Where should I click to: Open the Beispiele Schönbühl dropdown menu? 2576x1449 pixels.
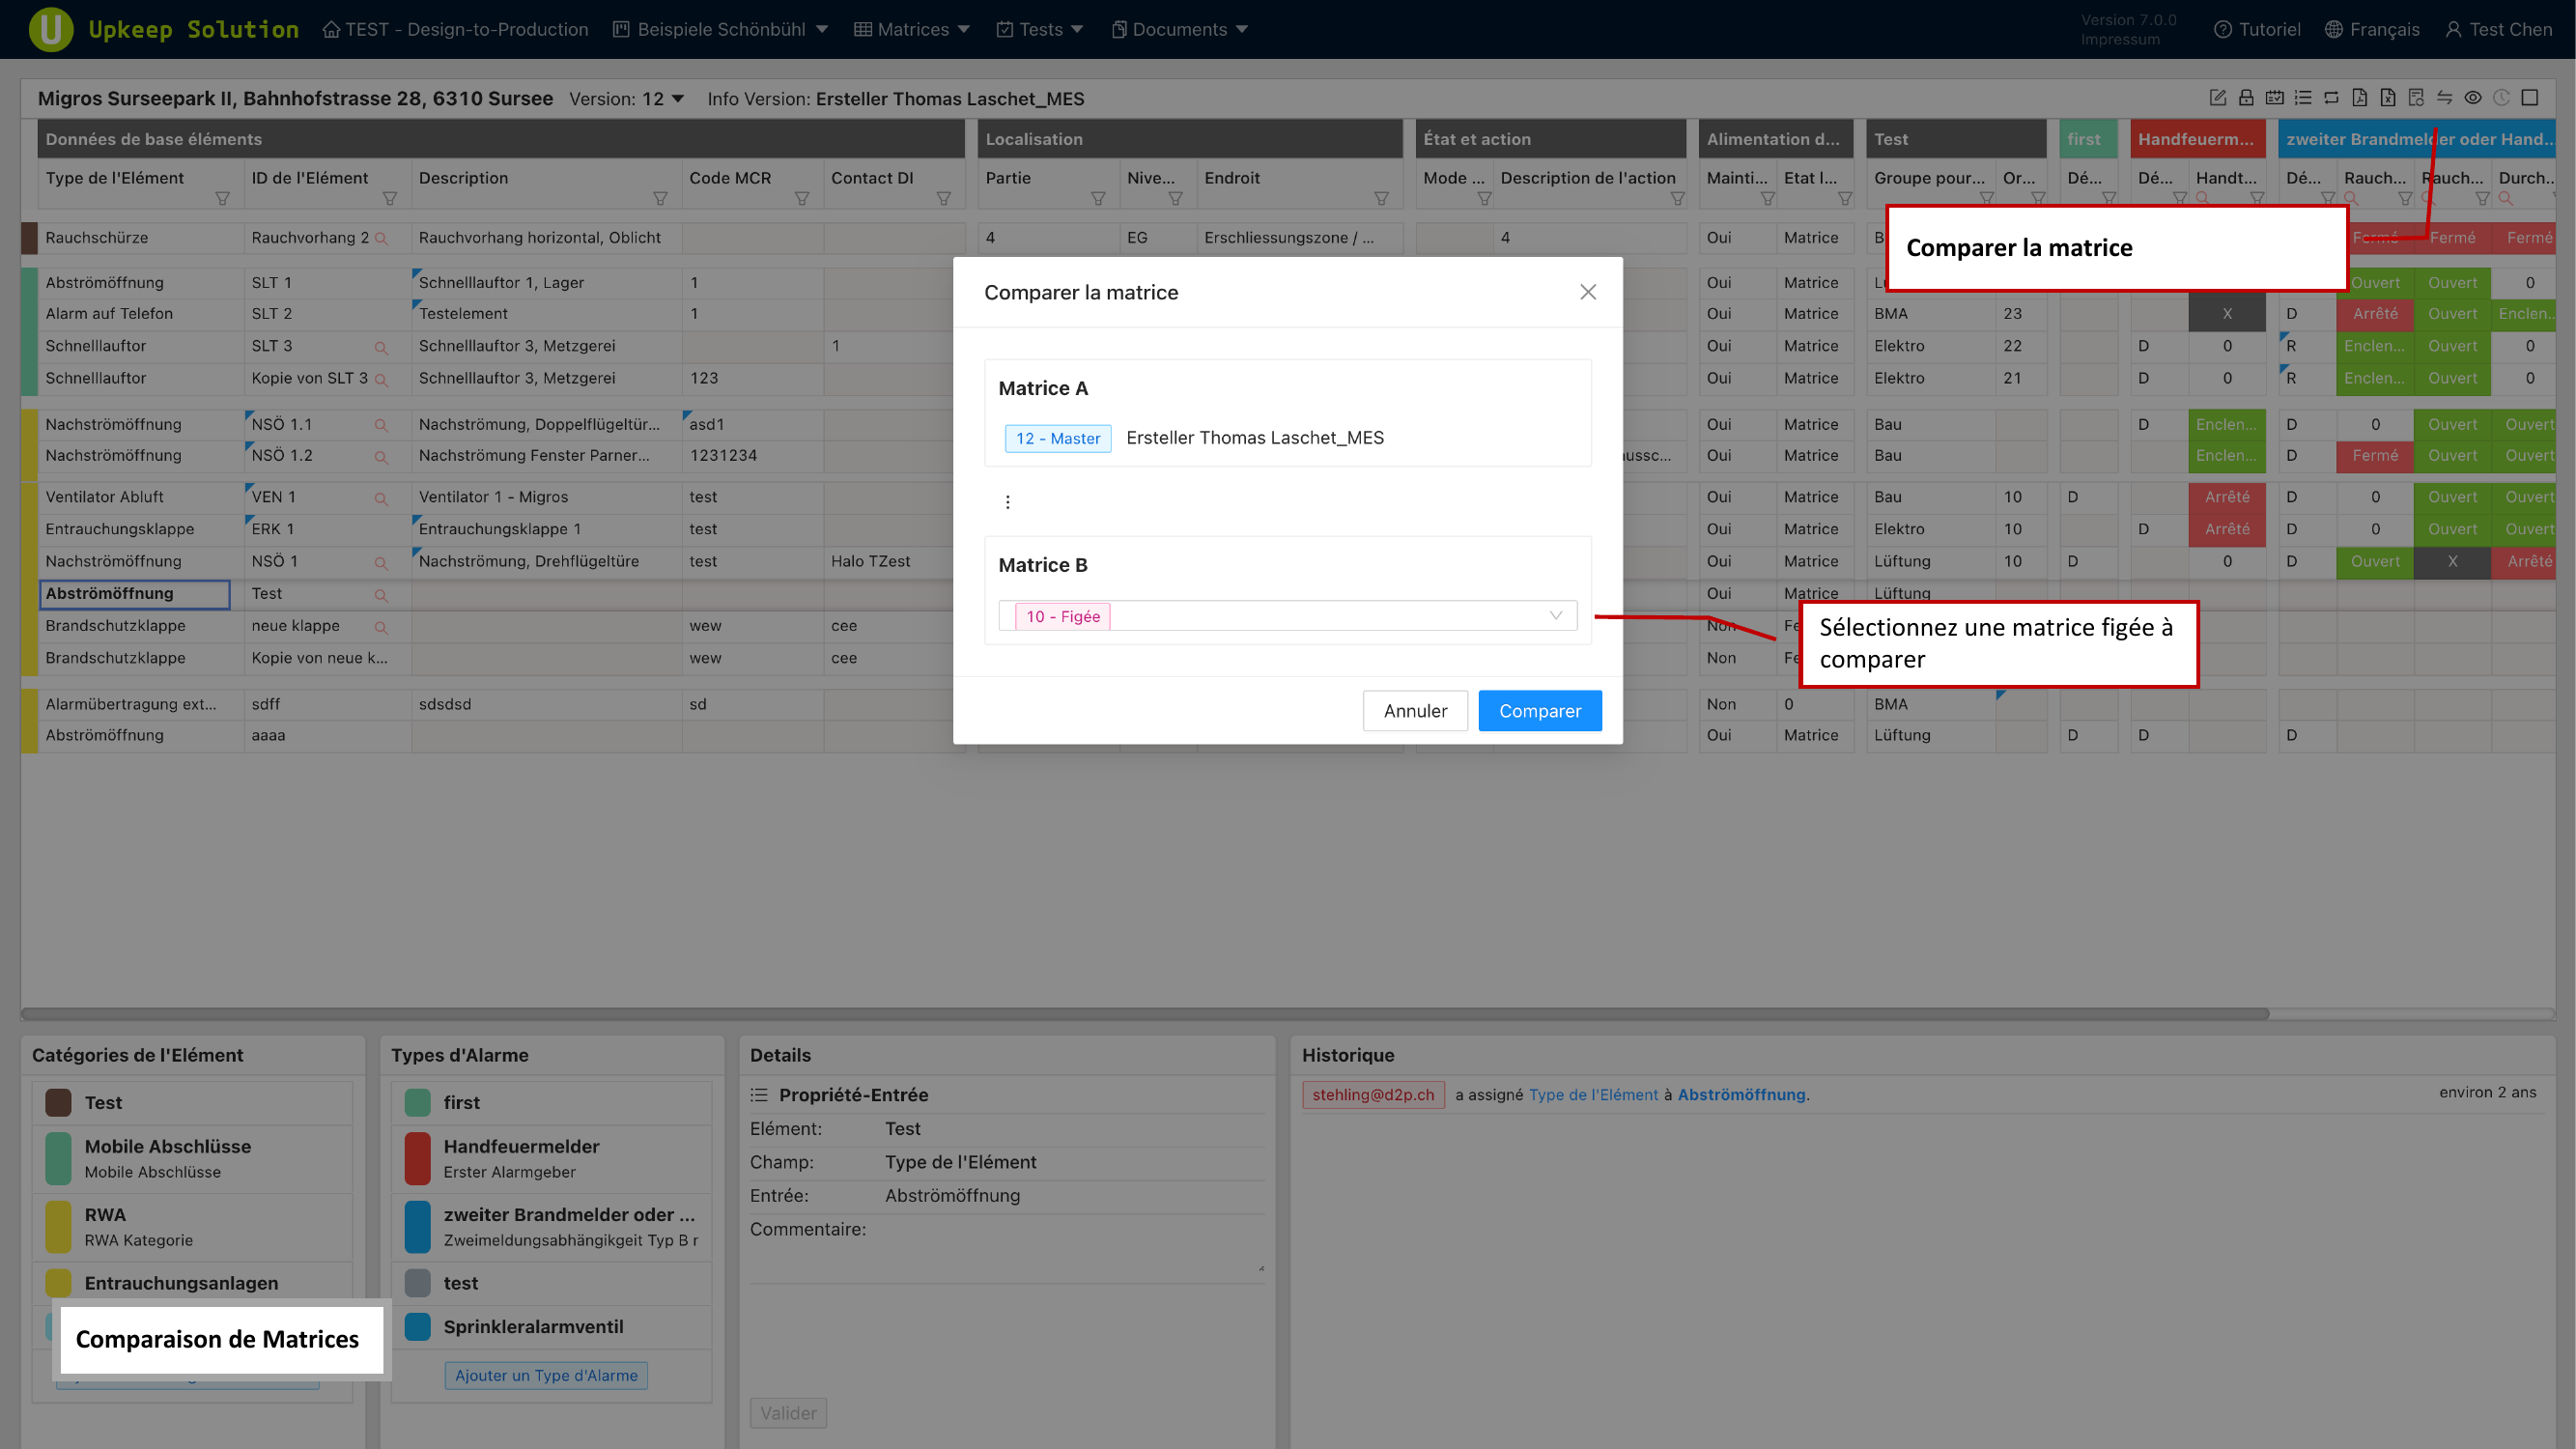[x=721, y=29]
